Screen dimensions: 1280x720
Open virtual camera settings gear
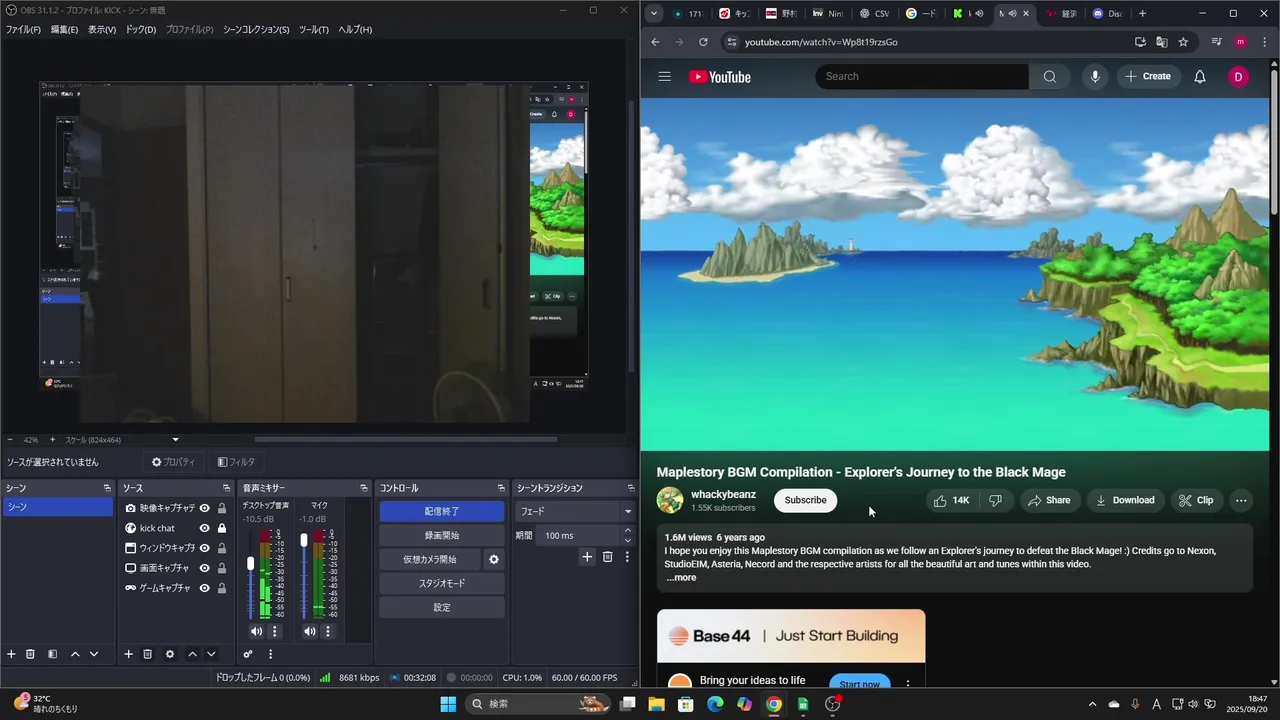[493, 560]
